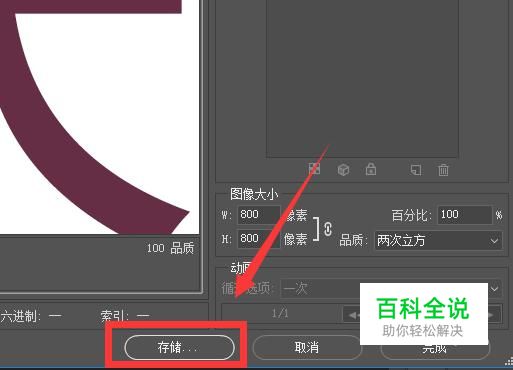Click the 1/1 frame counter
The height and width of the screenshot is (370, 513).
tap(280, 313)
